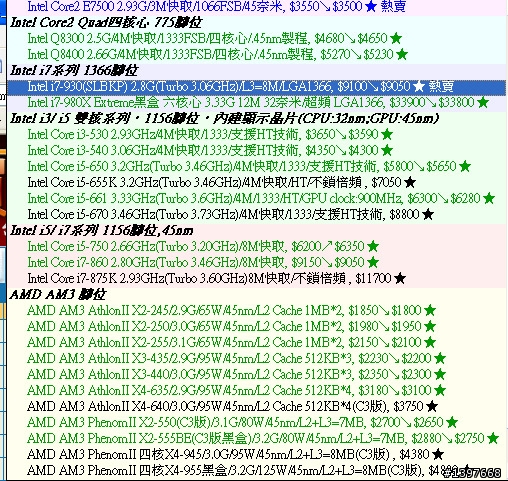The height and width of the screenshot is (481, 508).
Task: Click green star on i5-750 row
Action: tap(373, 246)
